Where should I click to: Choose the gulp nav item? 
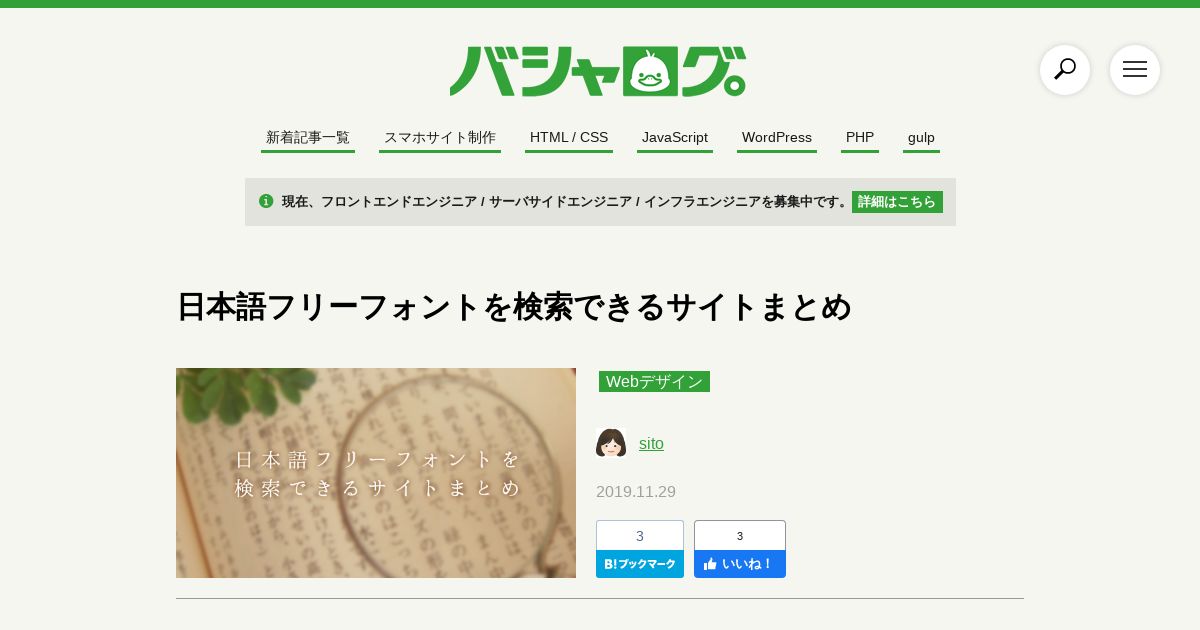click(921, 138)
